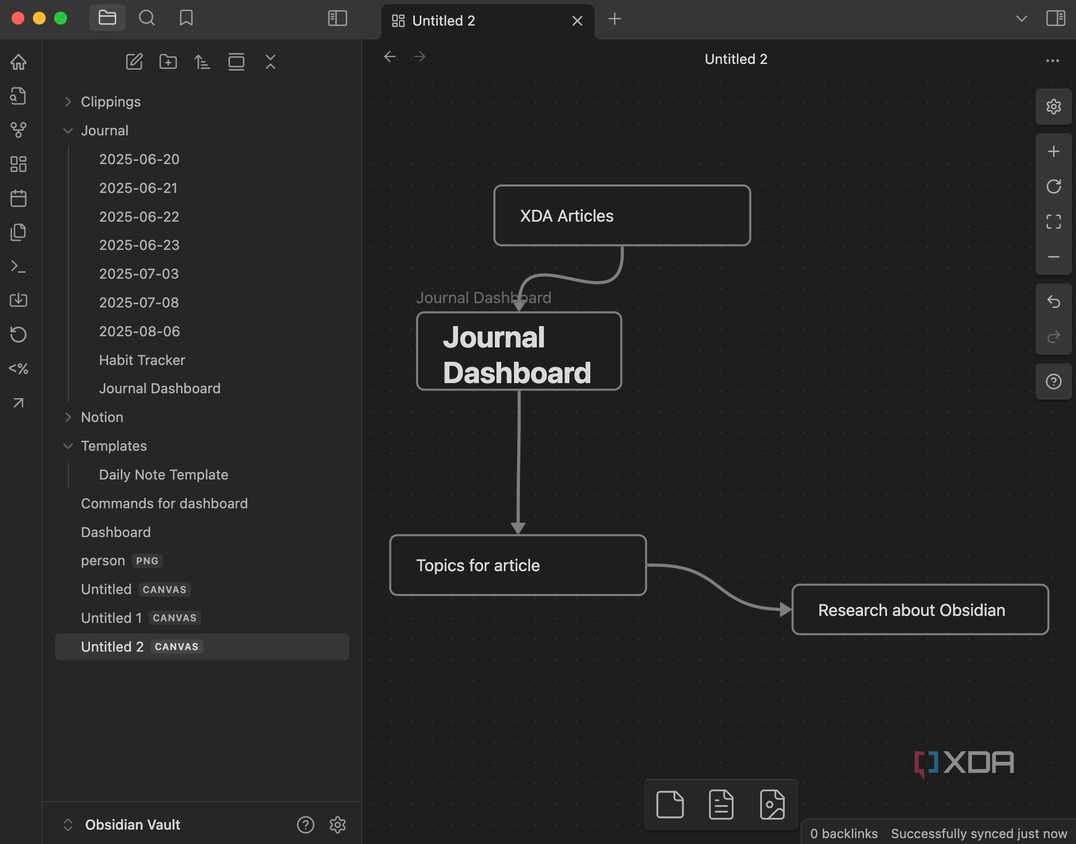Click the Templater ribbon icon
Viewport: 1076px width, 844px height.
pyautogui.click(x=19, y=368)
